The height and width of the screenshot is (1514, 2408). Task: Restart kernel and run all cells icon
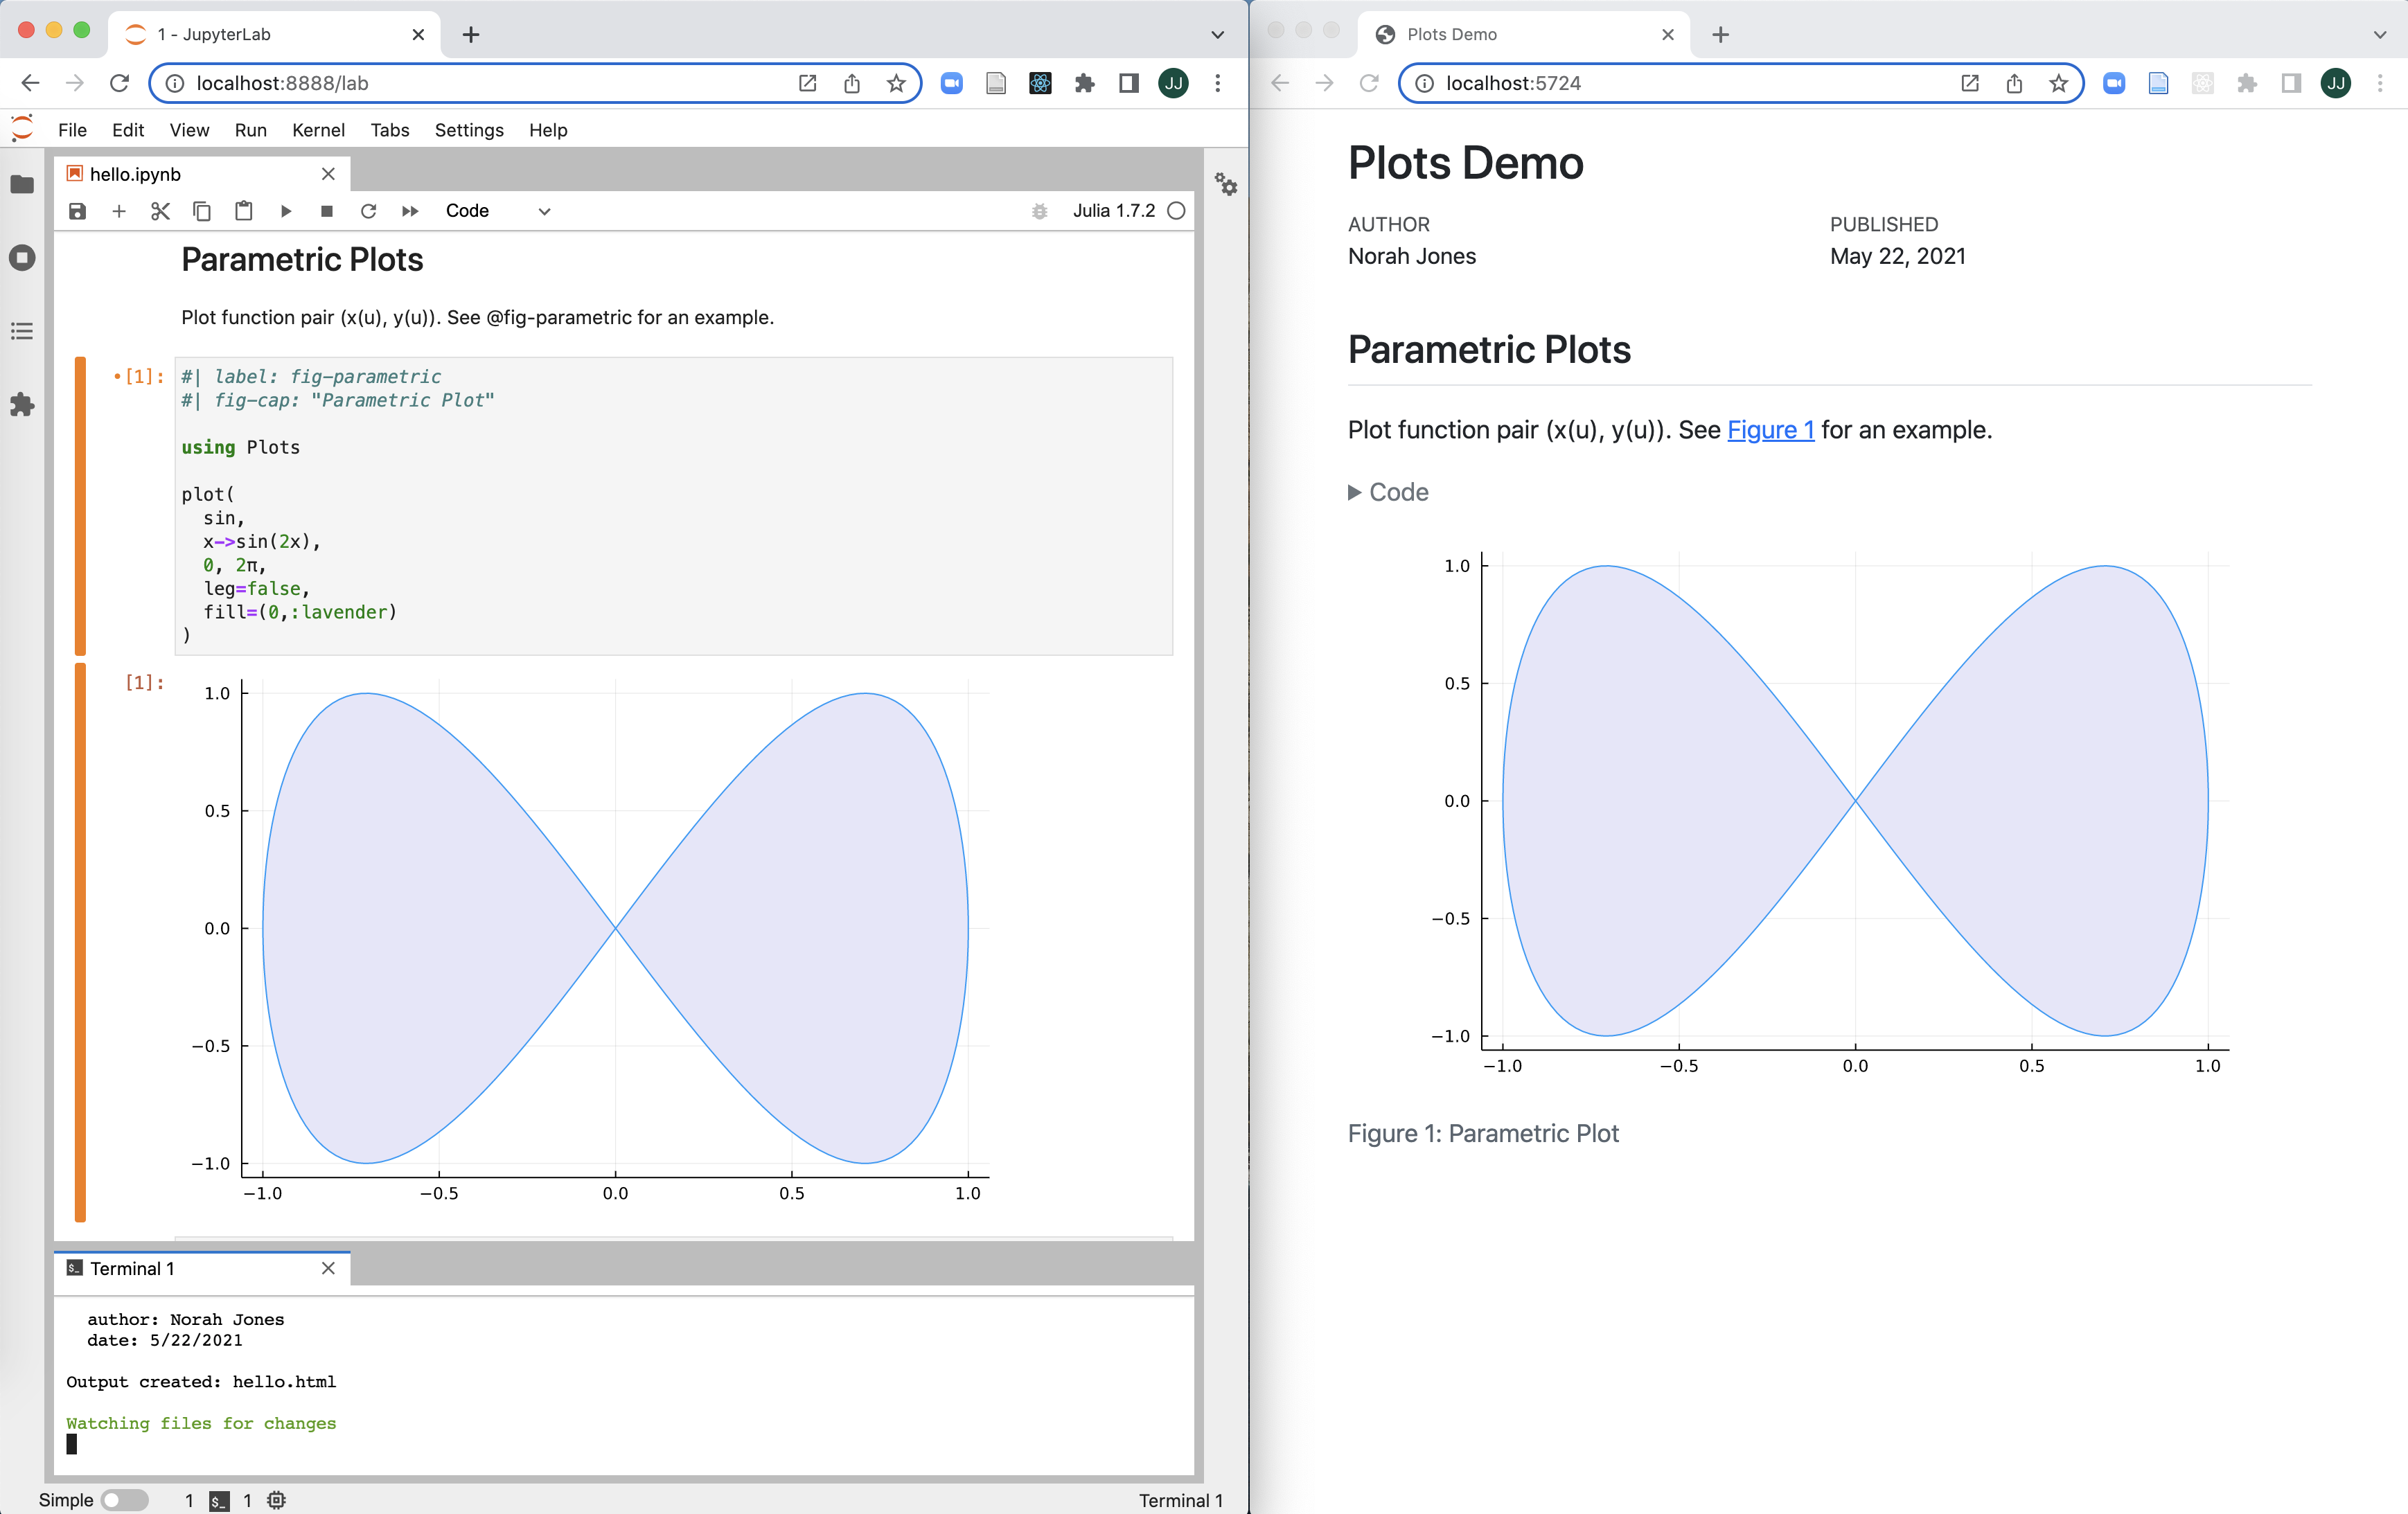[410, 211]
